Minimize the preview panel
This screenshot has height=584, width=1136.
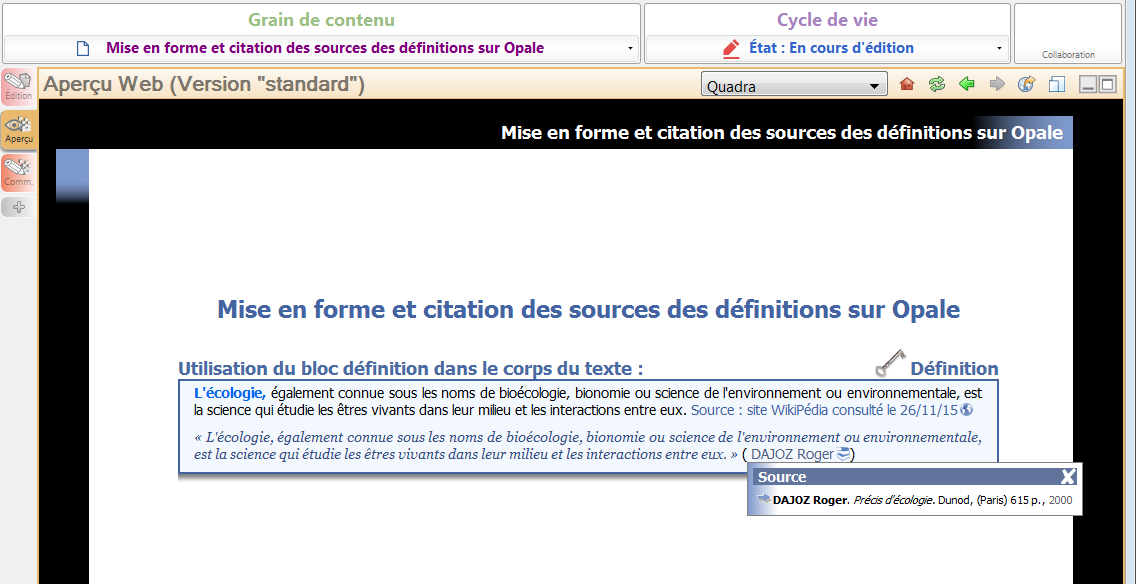[1087, 85]
